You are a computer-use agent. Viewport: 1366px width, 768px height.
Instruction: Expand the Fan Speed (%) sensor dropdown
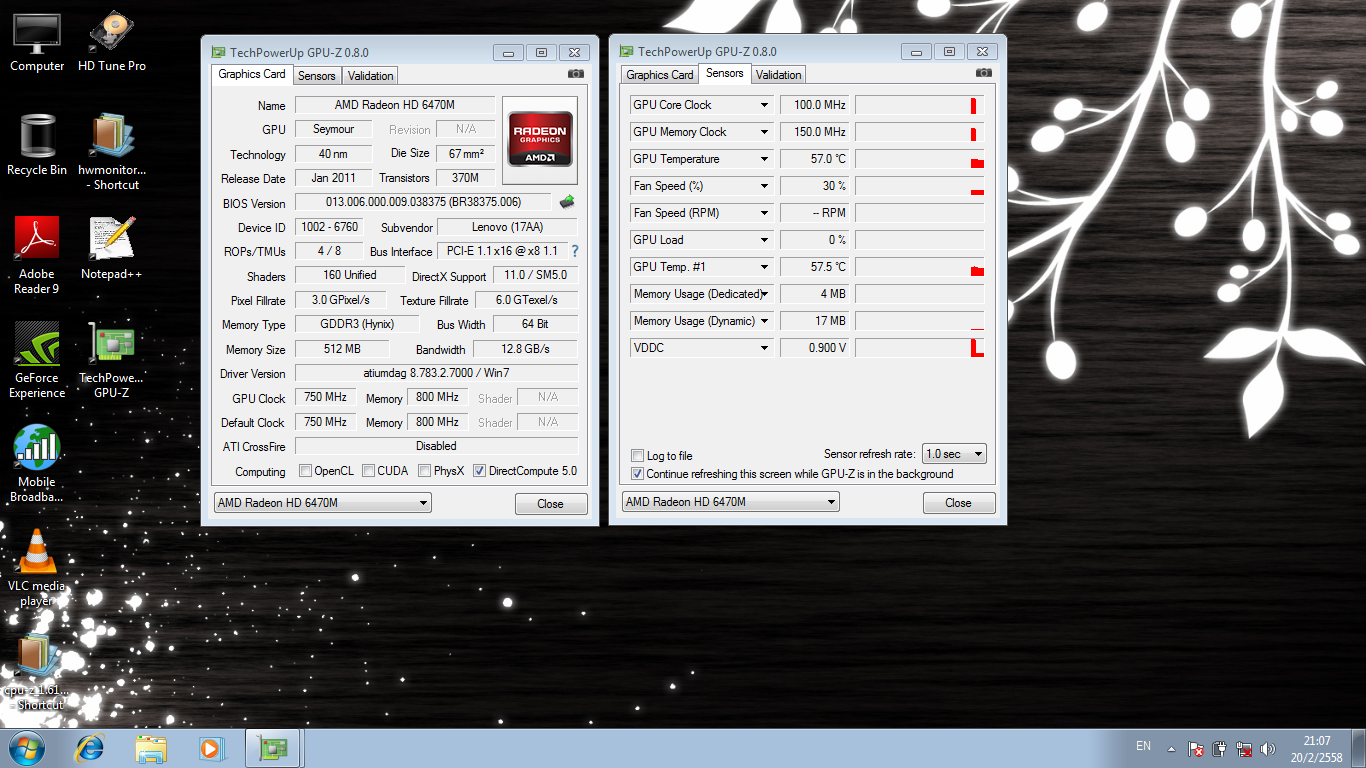[764, 186]
